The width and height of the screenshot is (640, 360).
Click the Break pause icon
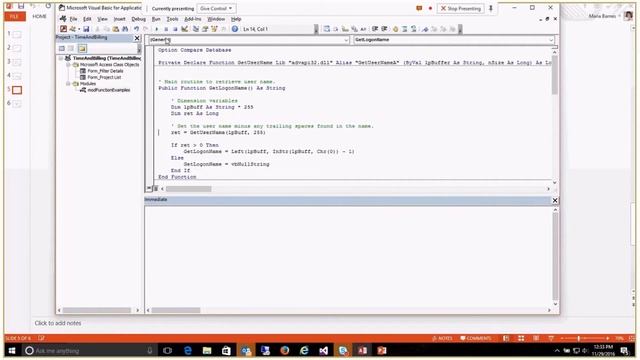(x=166, y=29)
